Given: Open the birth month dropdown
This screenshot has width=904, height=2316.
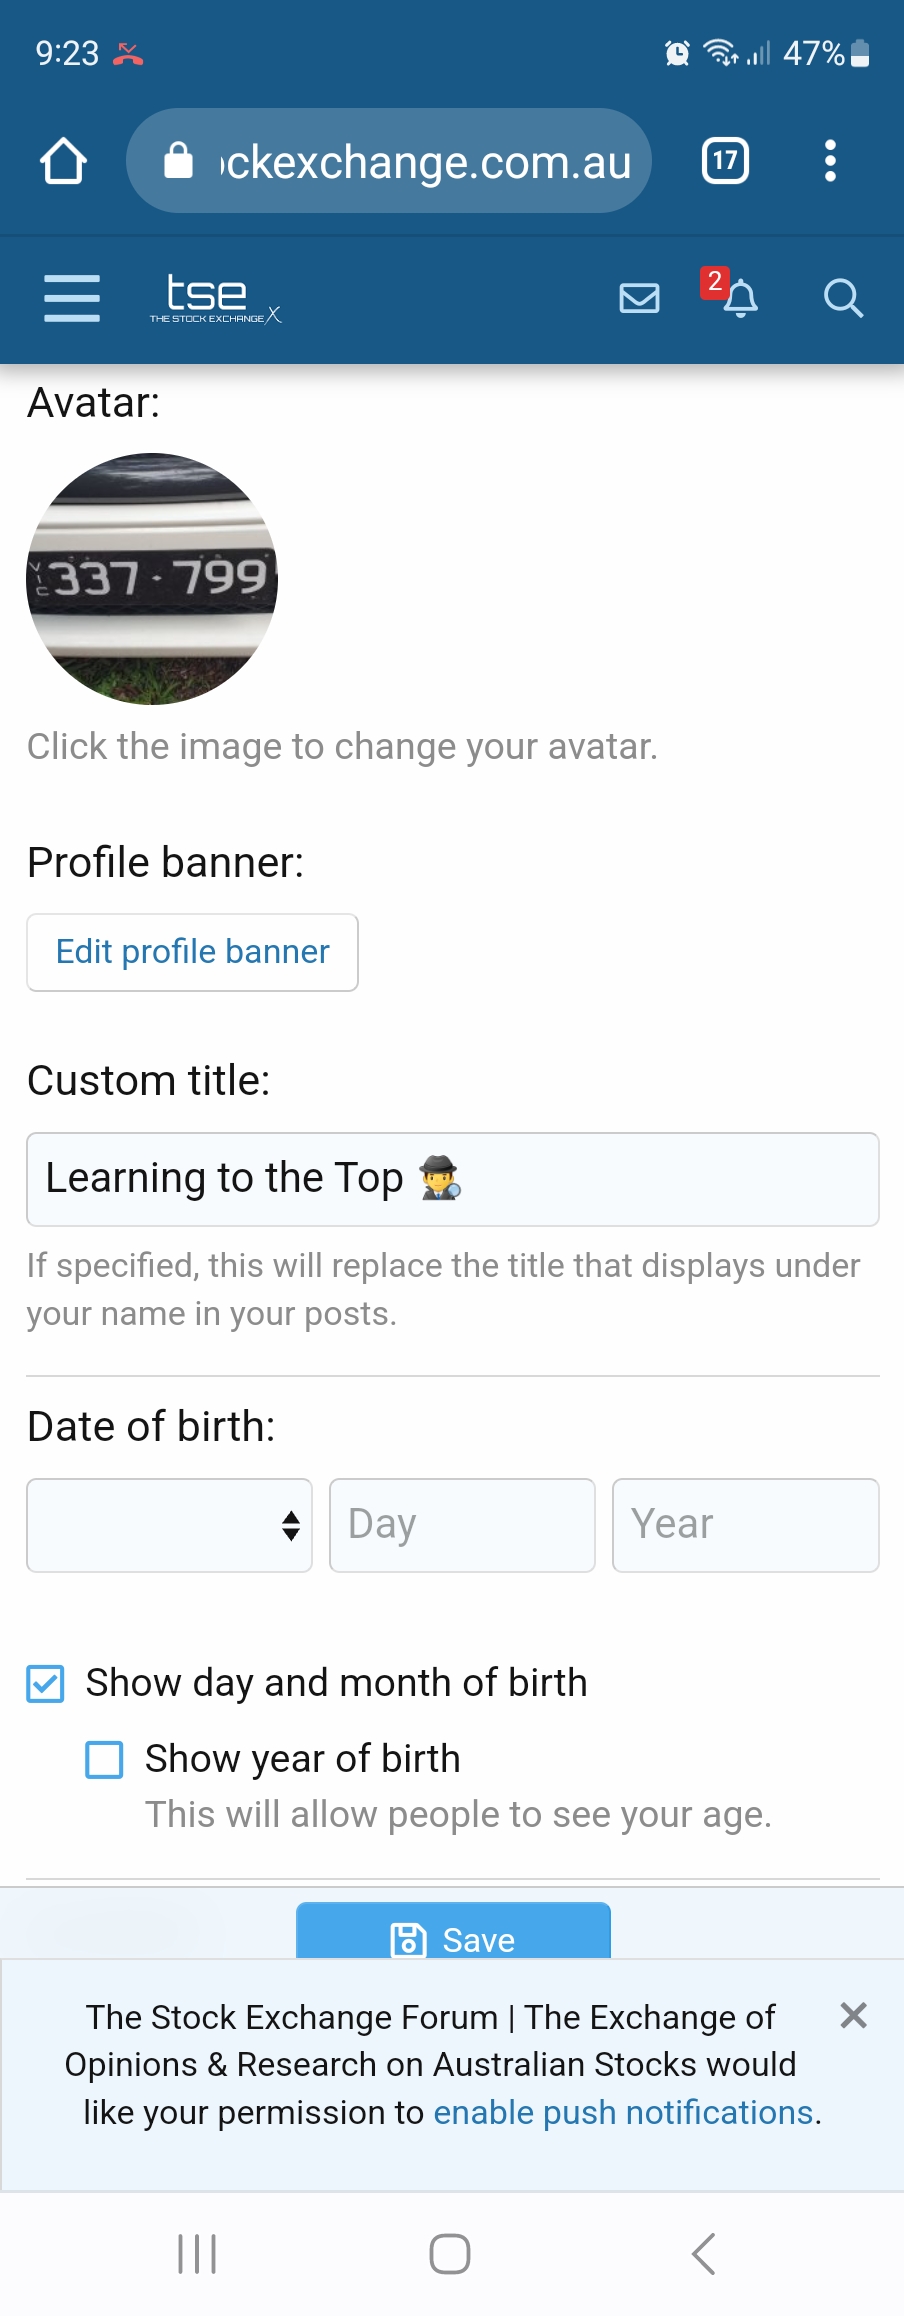Looking at the screenshot, I should [x=169, y=1525].
